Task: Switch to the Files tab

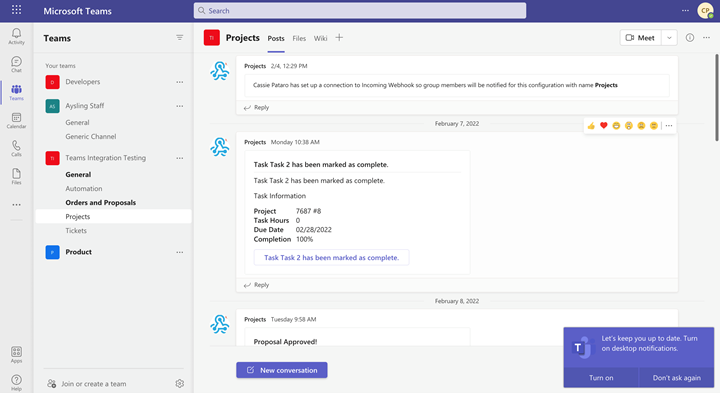Action: coord(299,39)
